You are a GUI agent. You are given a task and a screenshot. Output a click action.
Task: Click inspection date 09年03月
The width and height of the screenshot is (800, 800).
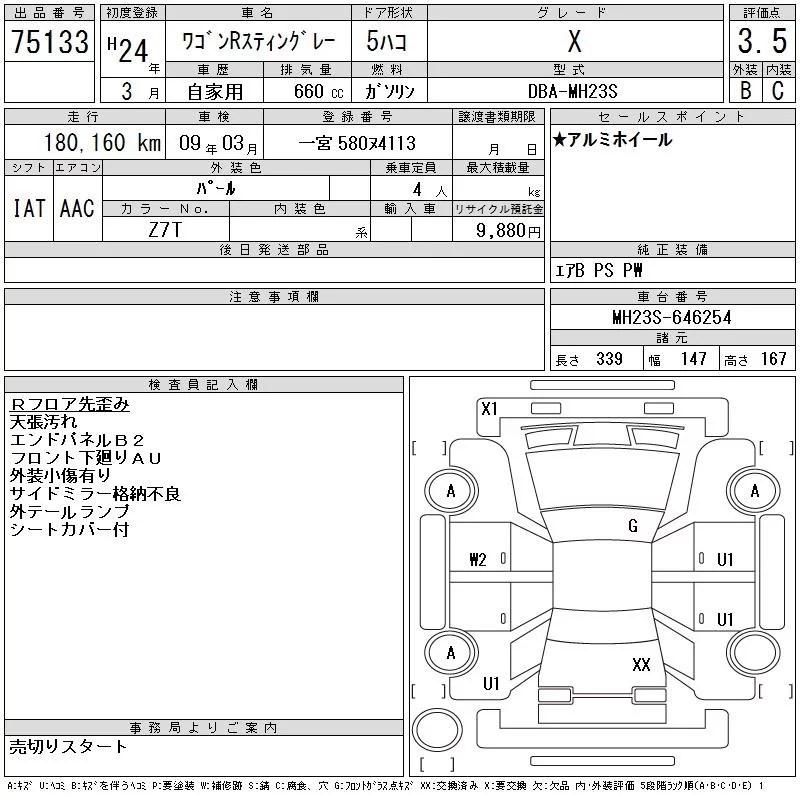click(x=218, y=144)
